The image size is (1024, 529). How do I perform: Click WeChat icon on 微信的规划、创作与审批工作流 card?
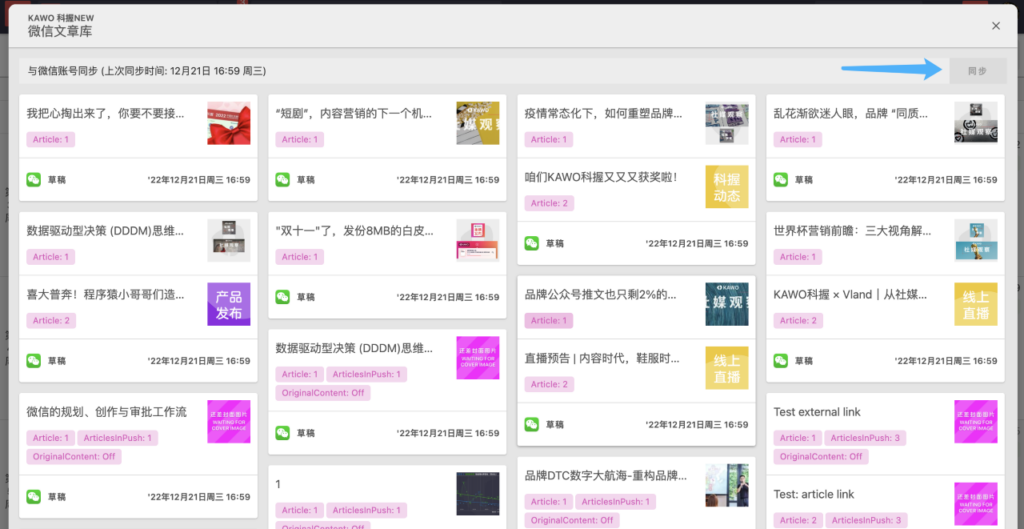point(34,496)
